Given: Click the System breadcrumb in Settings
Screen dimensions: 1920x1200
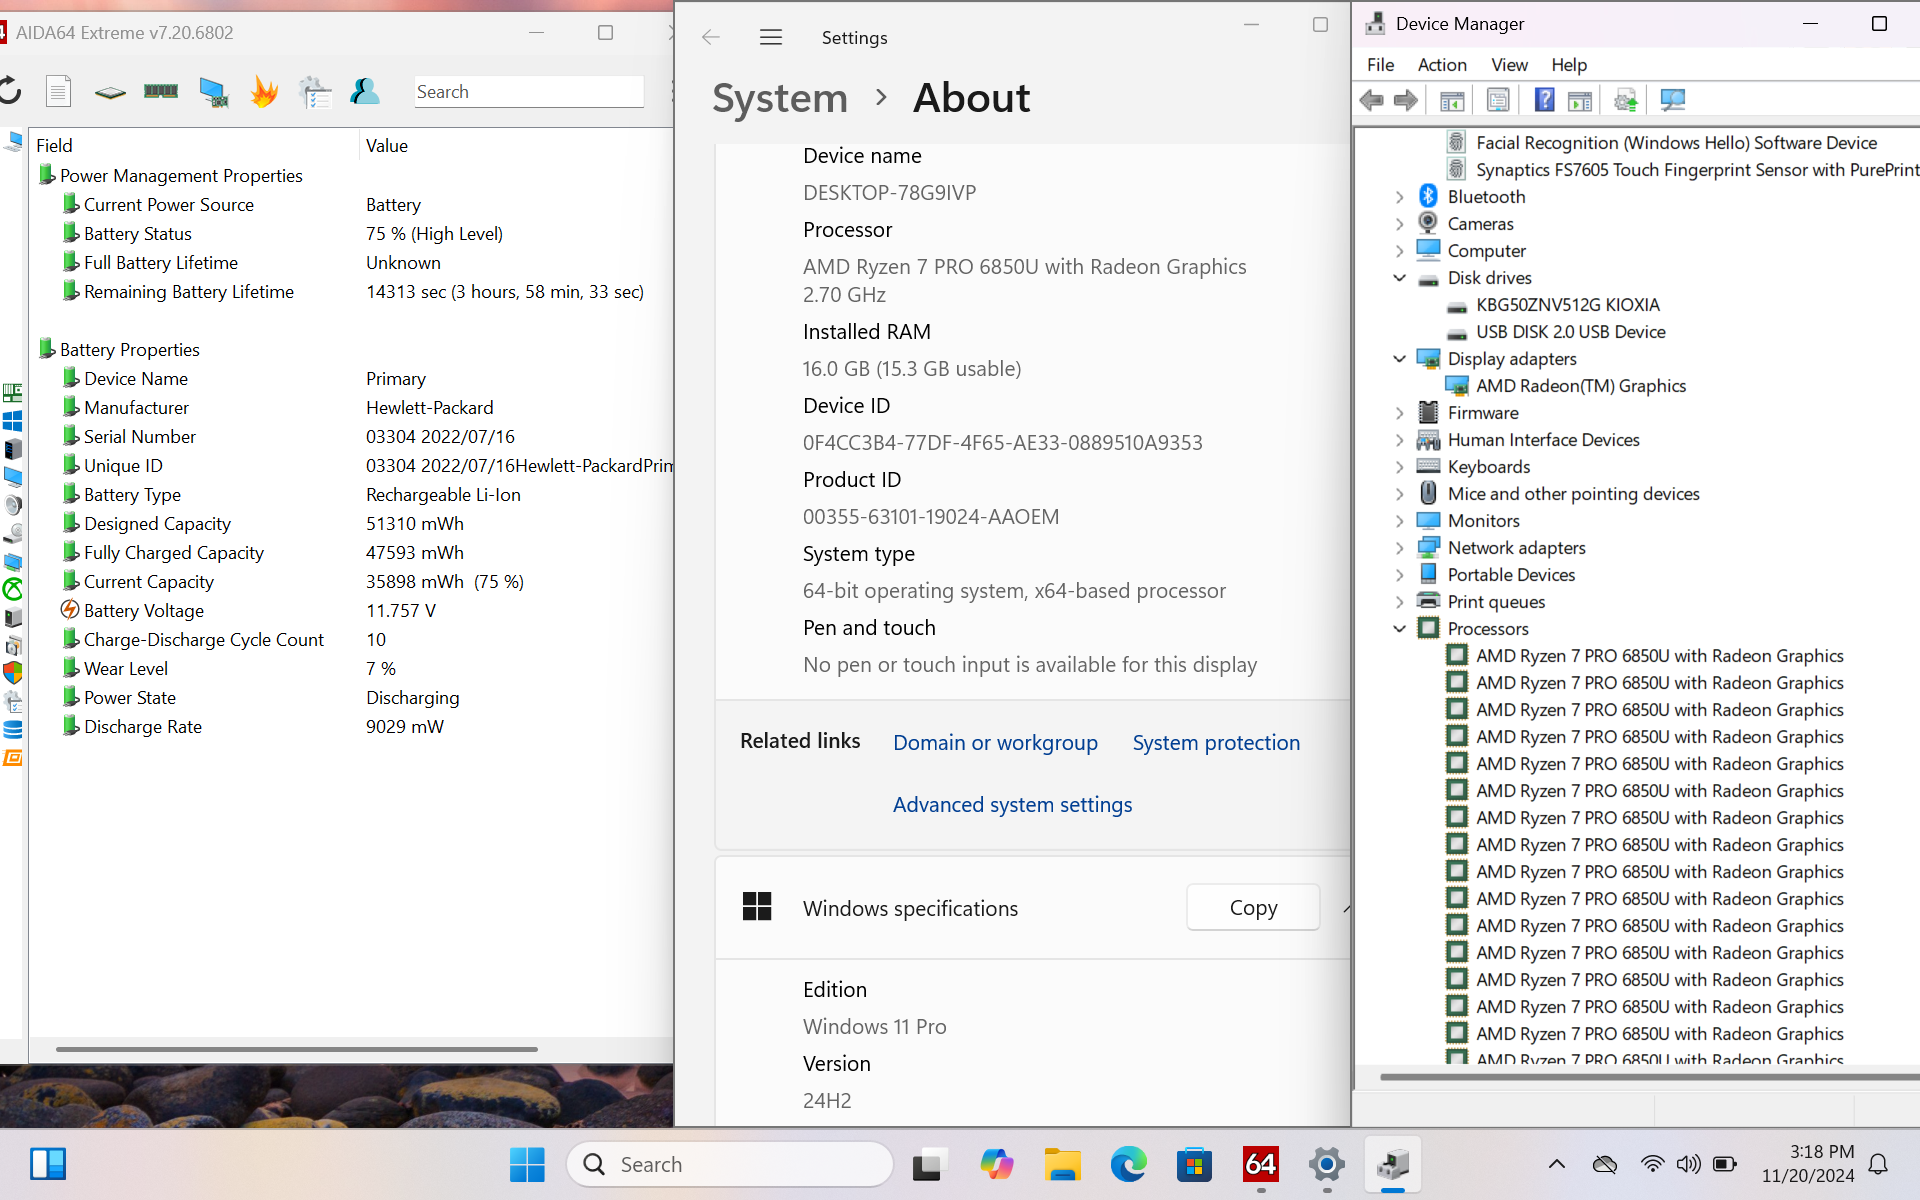Looking at the screenshot, I should coord(780,98).
